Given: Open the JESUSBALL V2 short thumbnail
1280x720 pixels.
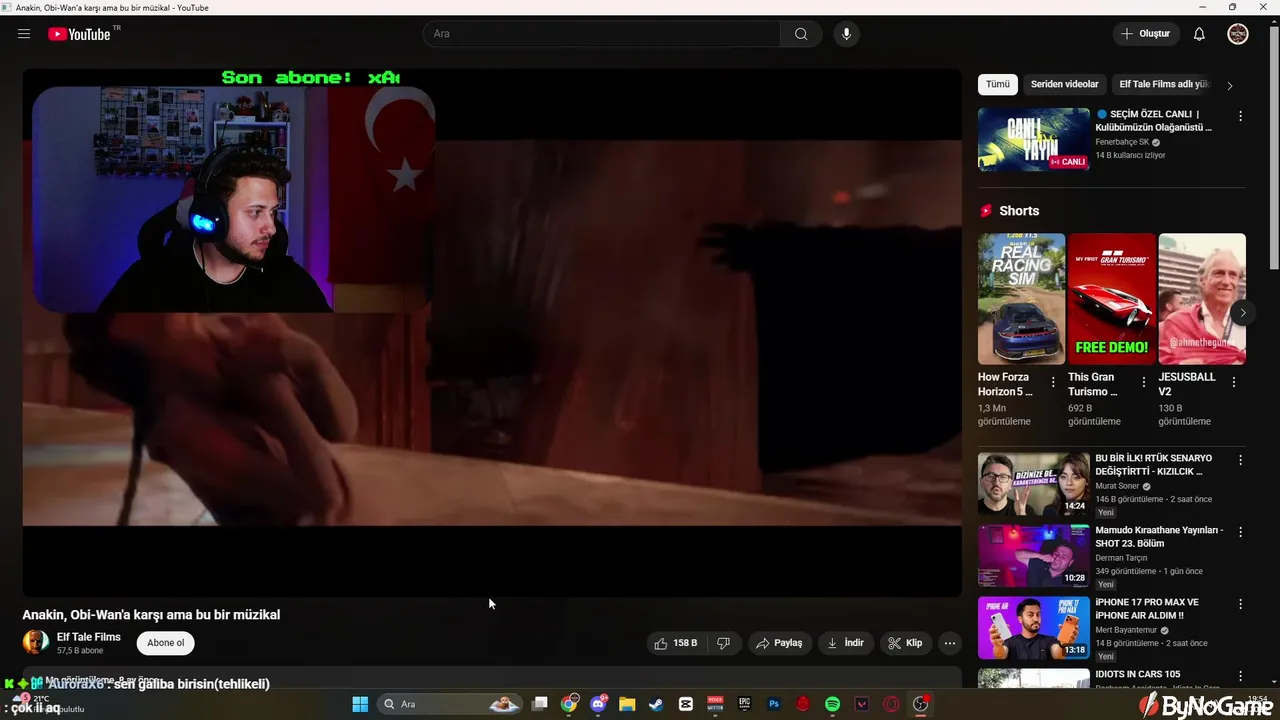Looking at the screenshot, I should (x=1201, y=299).
